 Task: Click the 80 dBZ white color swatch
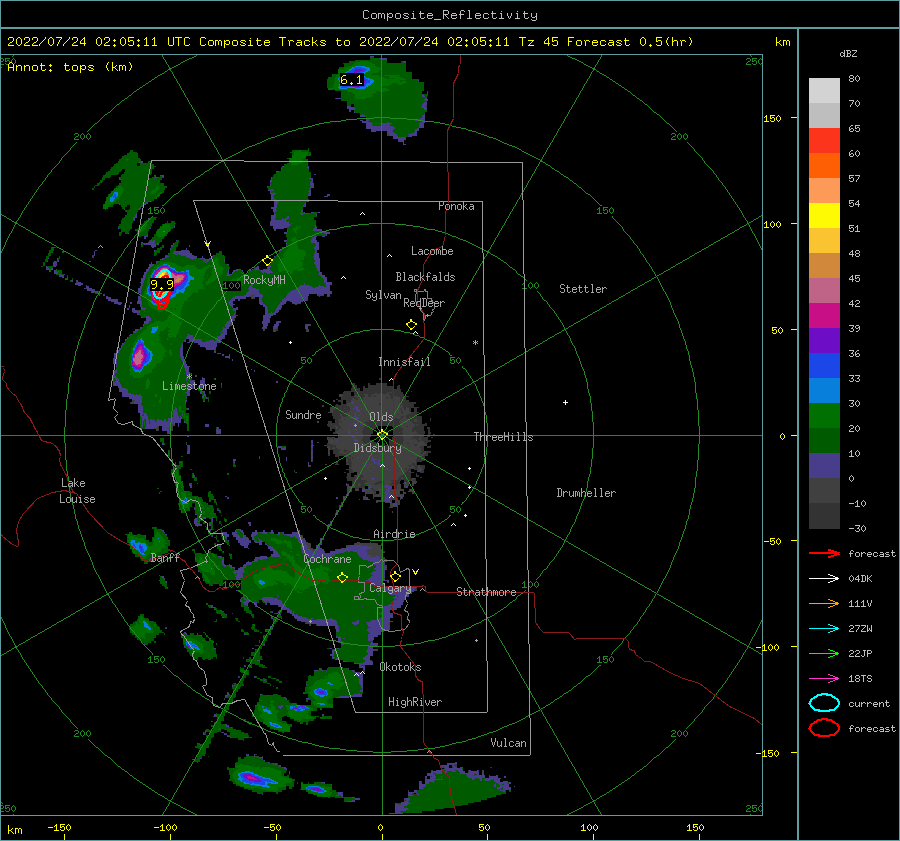(824, 90)
